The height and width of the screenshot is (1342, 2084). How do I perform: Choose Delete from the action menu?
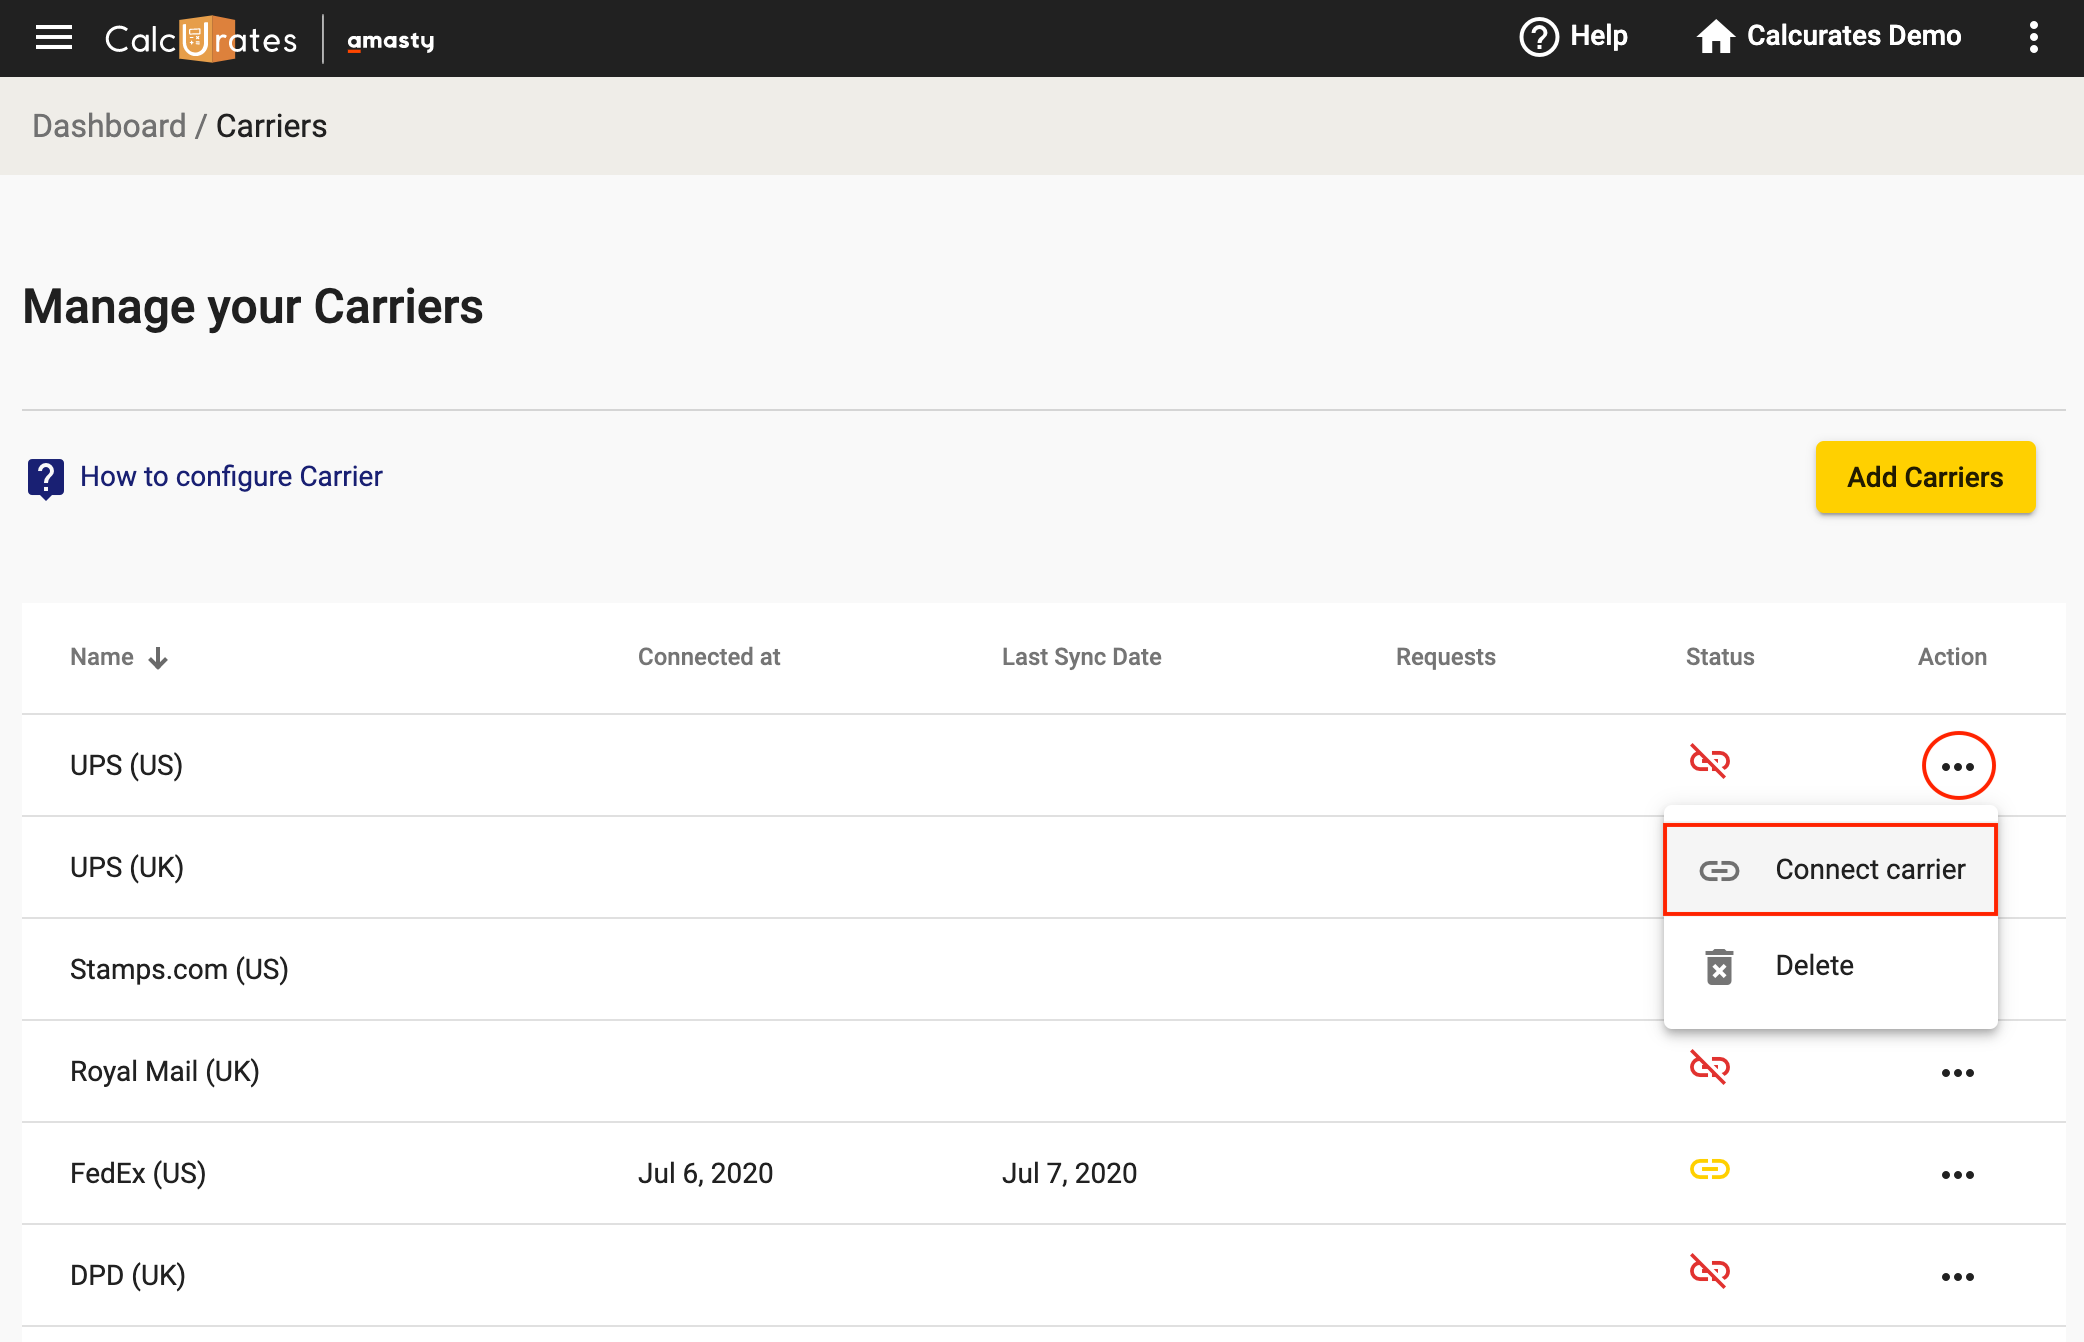[x=1830, y=966]
